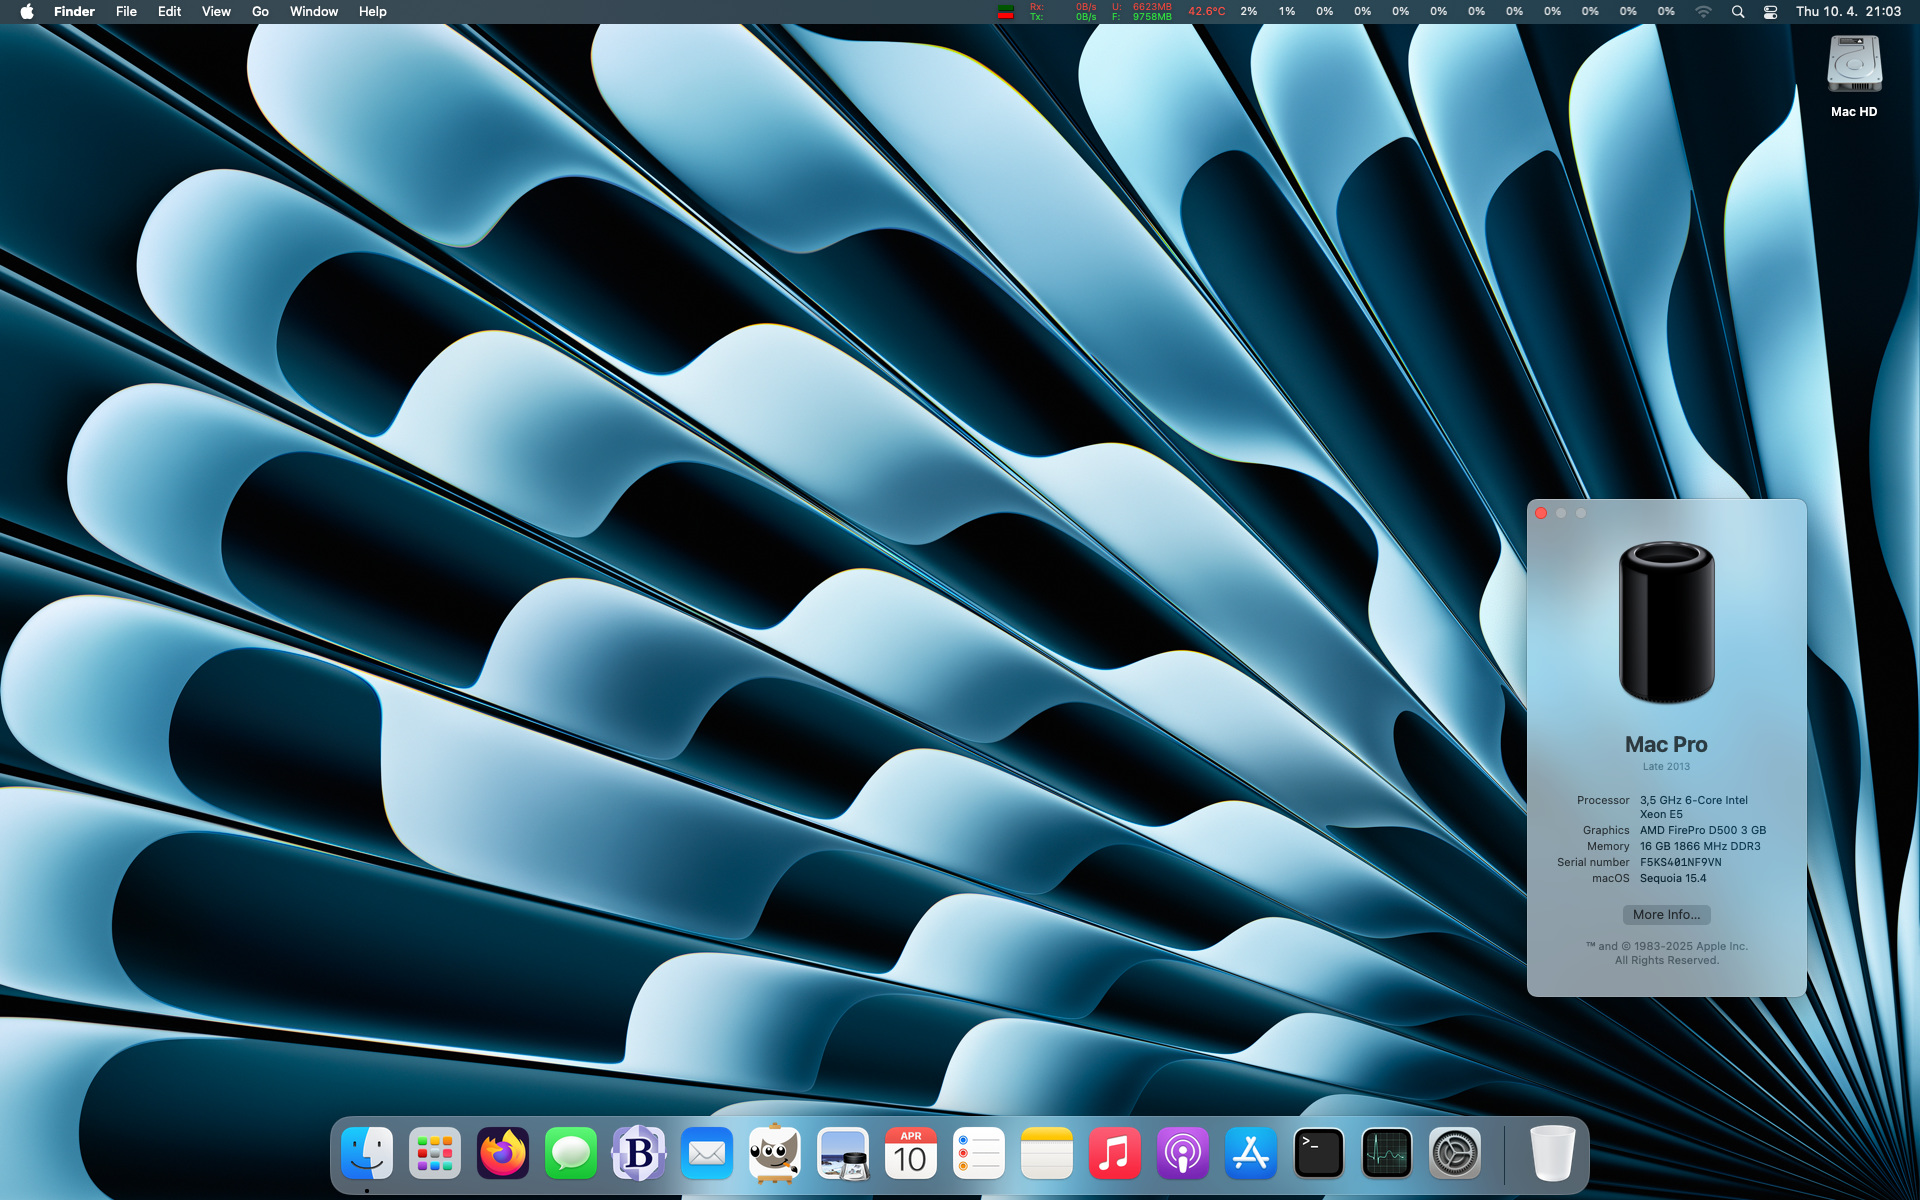This screenshot has height=1200, width=1920.
Task: Open Podcasts app in the Dock
Action: (x=1182, y=1154)
